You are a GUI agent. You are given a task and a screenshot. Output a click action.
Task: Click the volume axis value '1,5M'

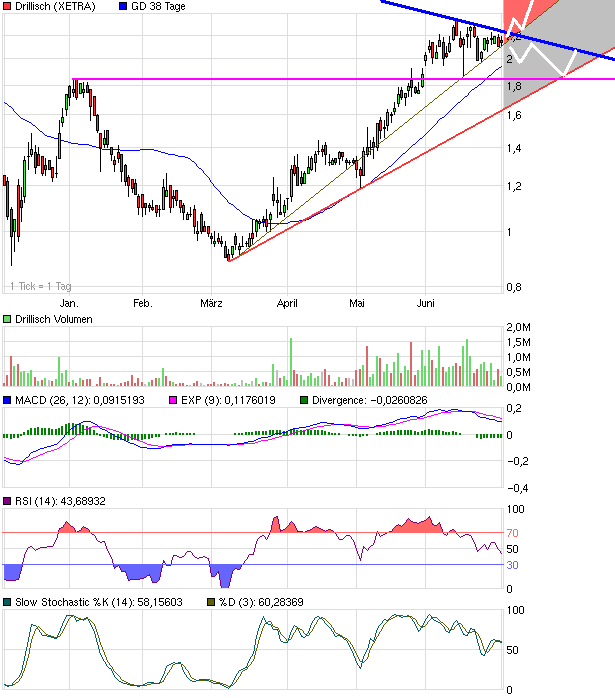click(518, 343)
